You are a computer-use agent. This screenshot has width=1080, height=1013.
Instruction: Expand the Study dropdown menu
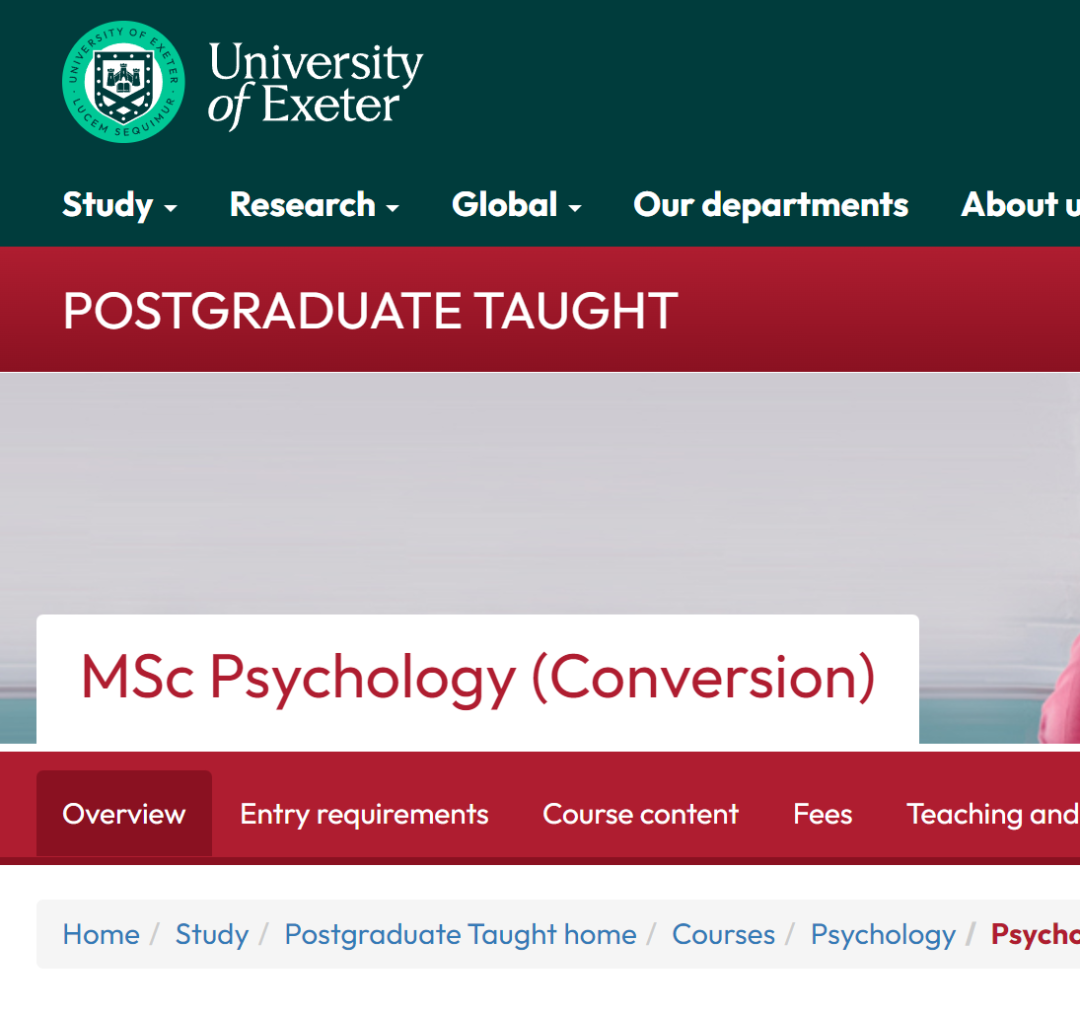(x=120, y=205)
